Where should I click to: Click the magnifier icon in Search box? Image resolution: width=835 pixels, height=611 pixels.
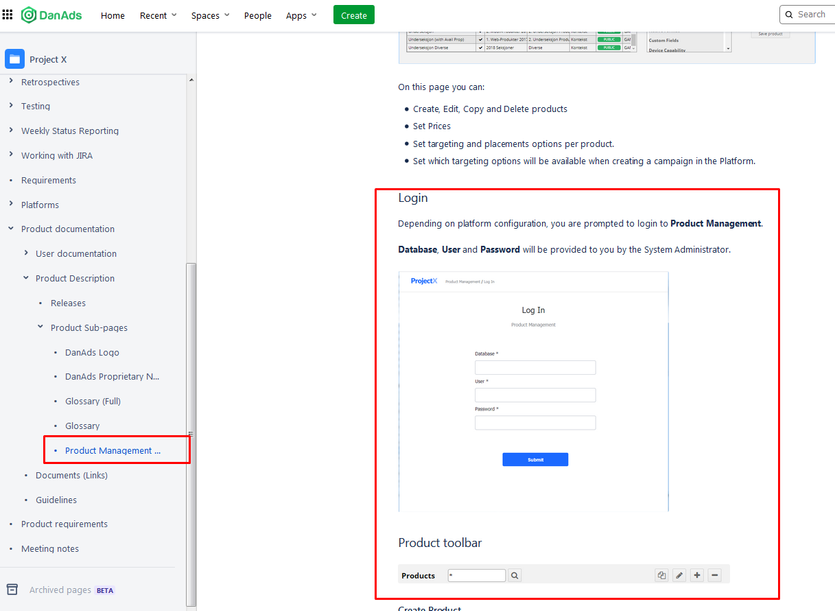pos(789,15)
